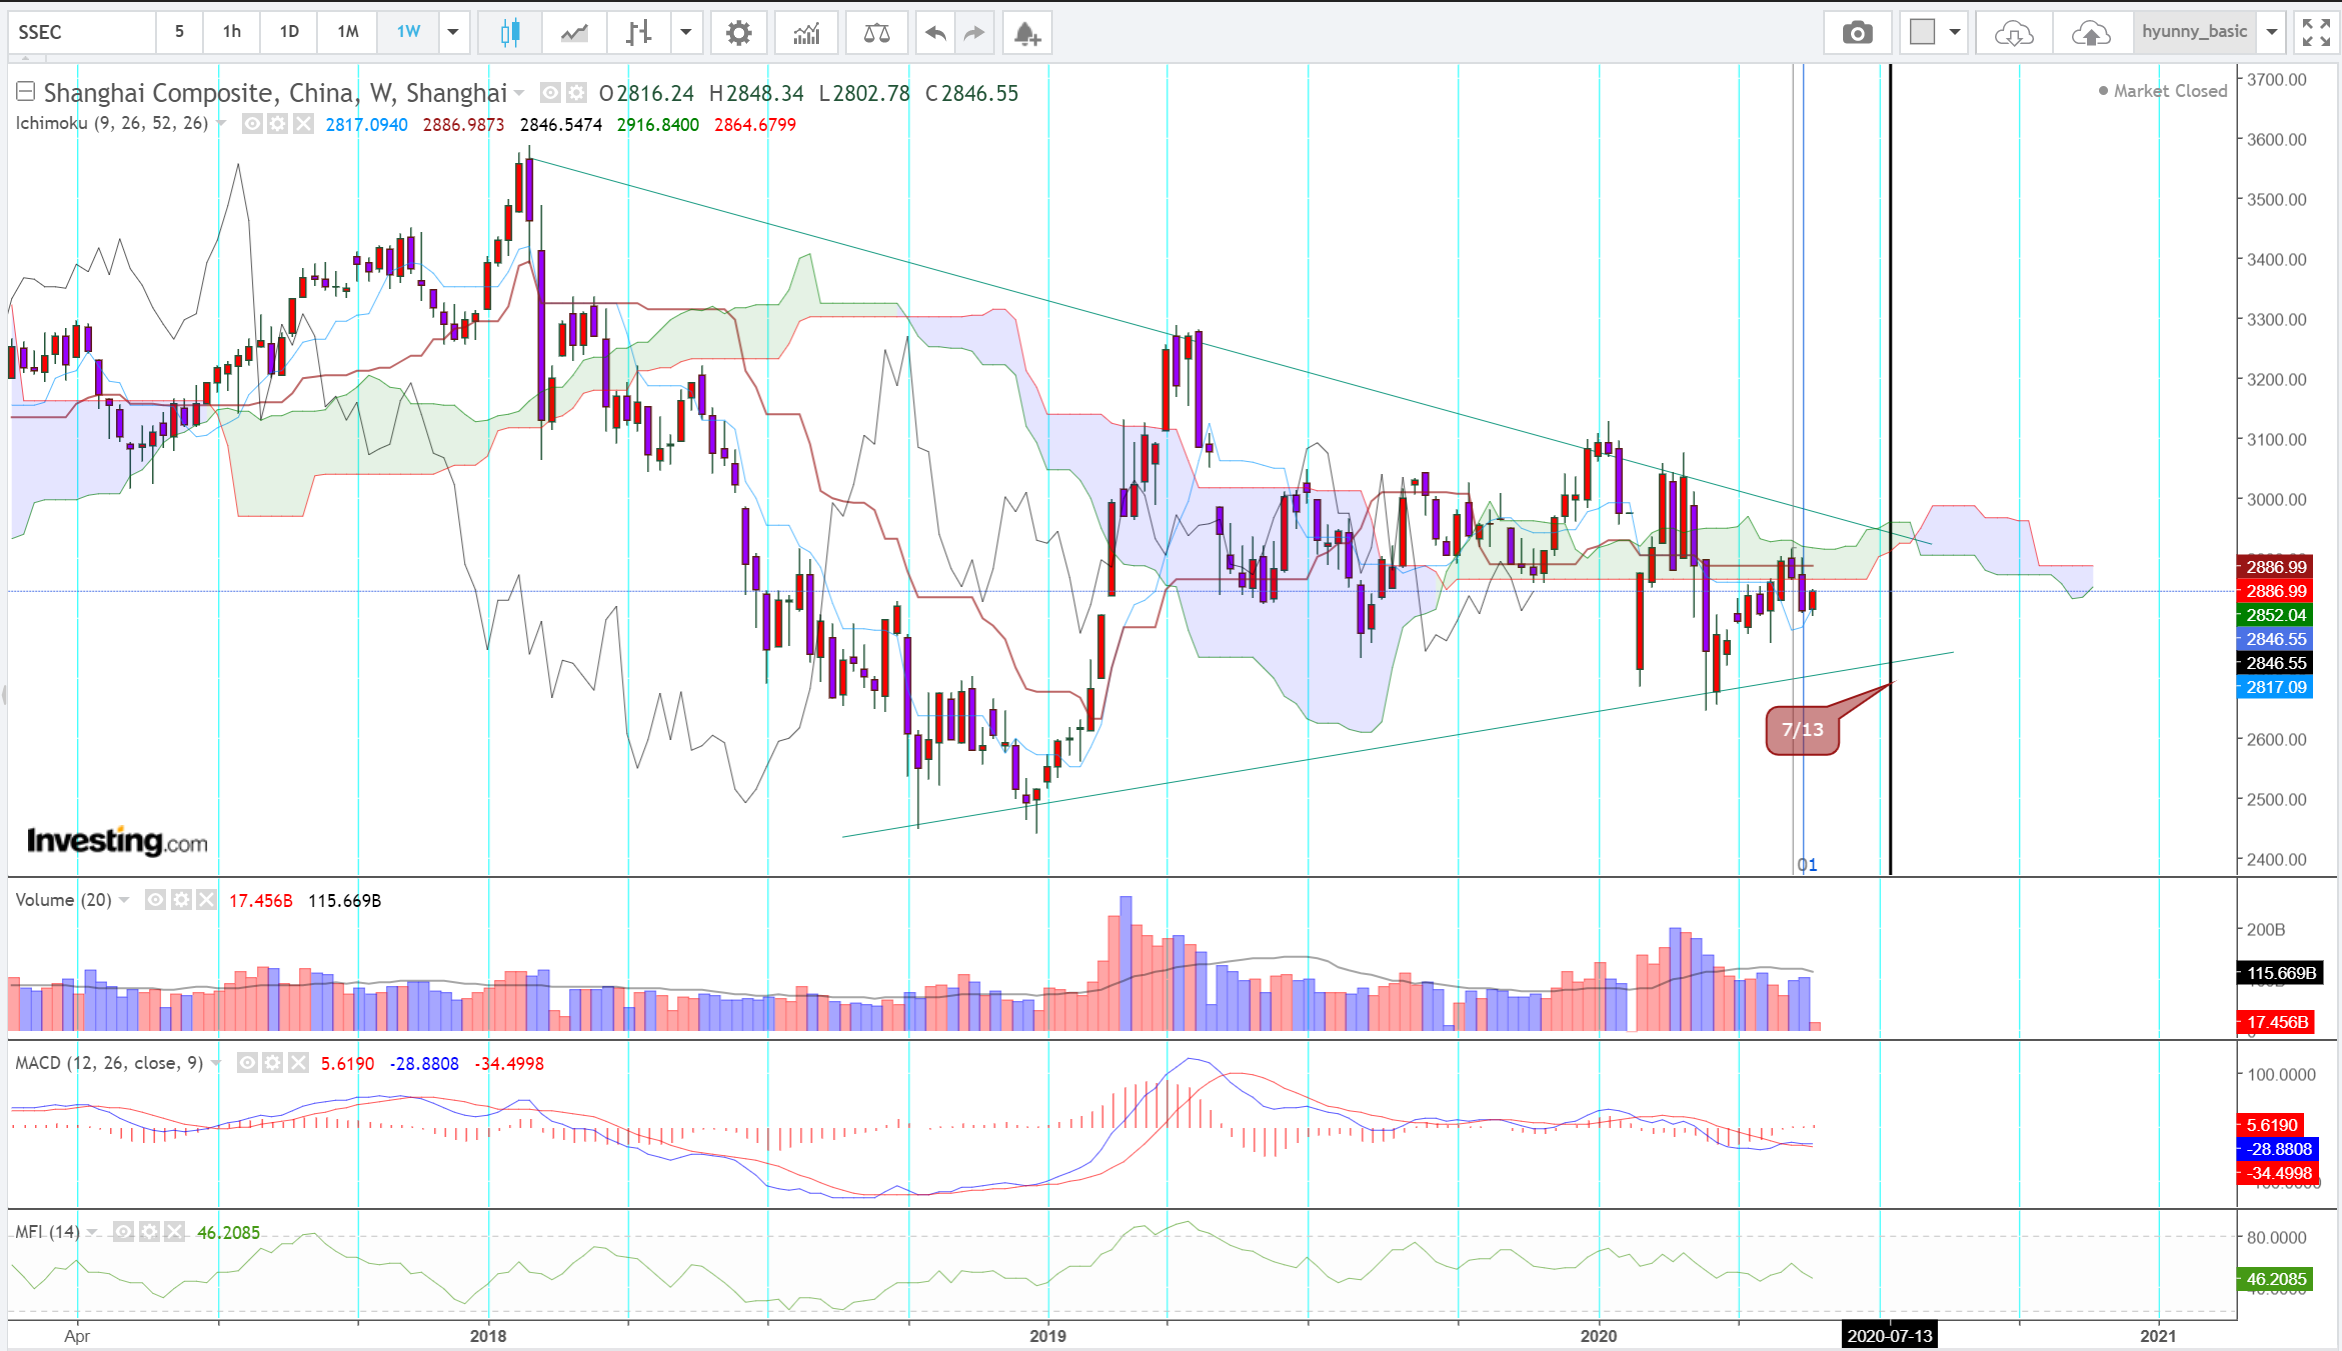Toggle fullscreen chart mode
The width and height of the screenshot is (2342, 1351).
pyautogui.click(x=2316, y=33)
